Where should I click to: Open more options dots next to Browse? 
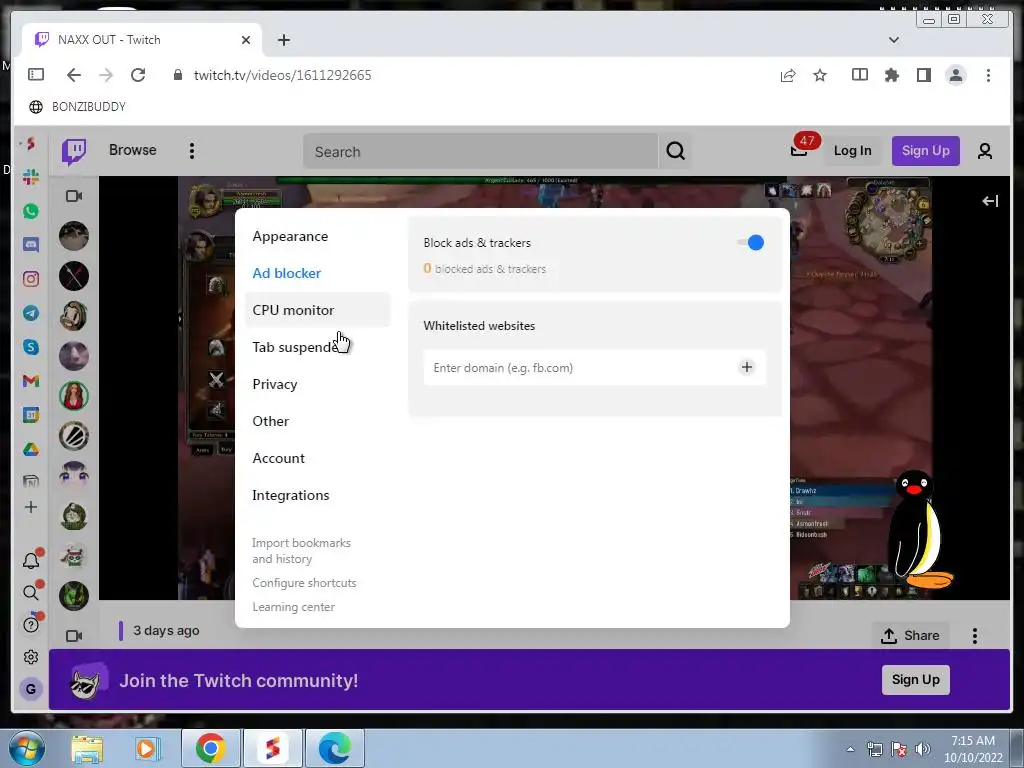(x=192, y=151)
